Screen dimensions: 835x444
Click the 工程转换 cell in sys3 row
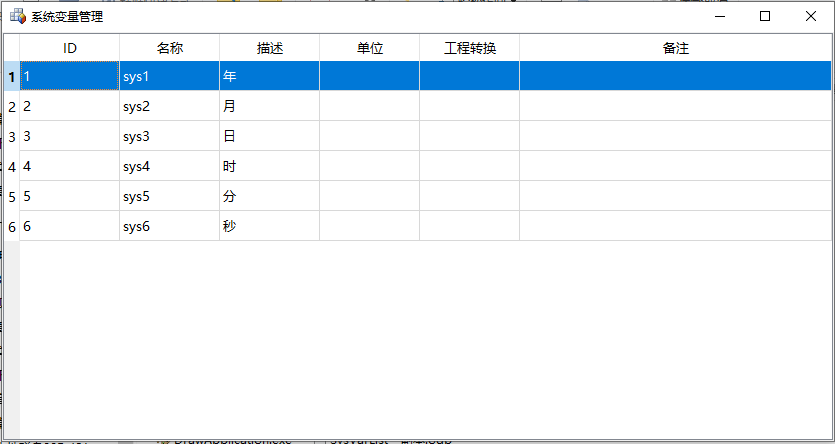tap(470, 136)
